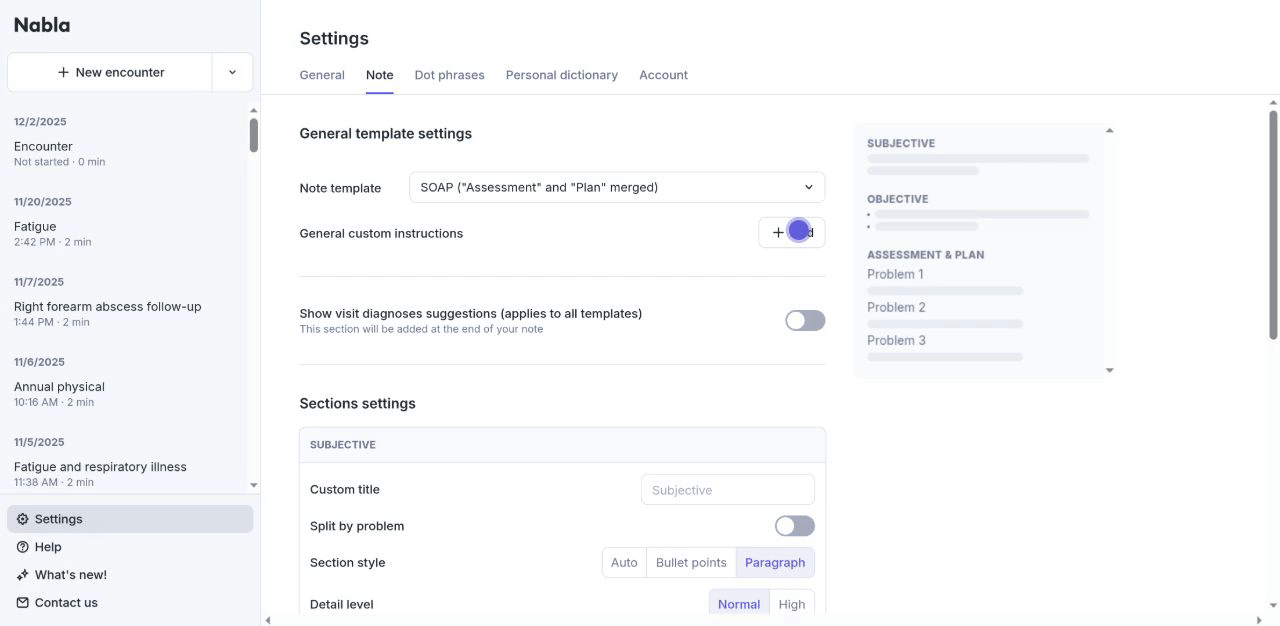The height and width of the screenshot is (626, 1280).
Task: Click the Nabla logo
Action: (42, 25)
